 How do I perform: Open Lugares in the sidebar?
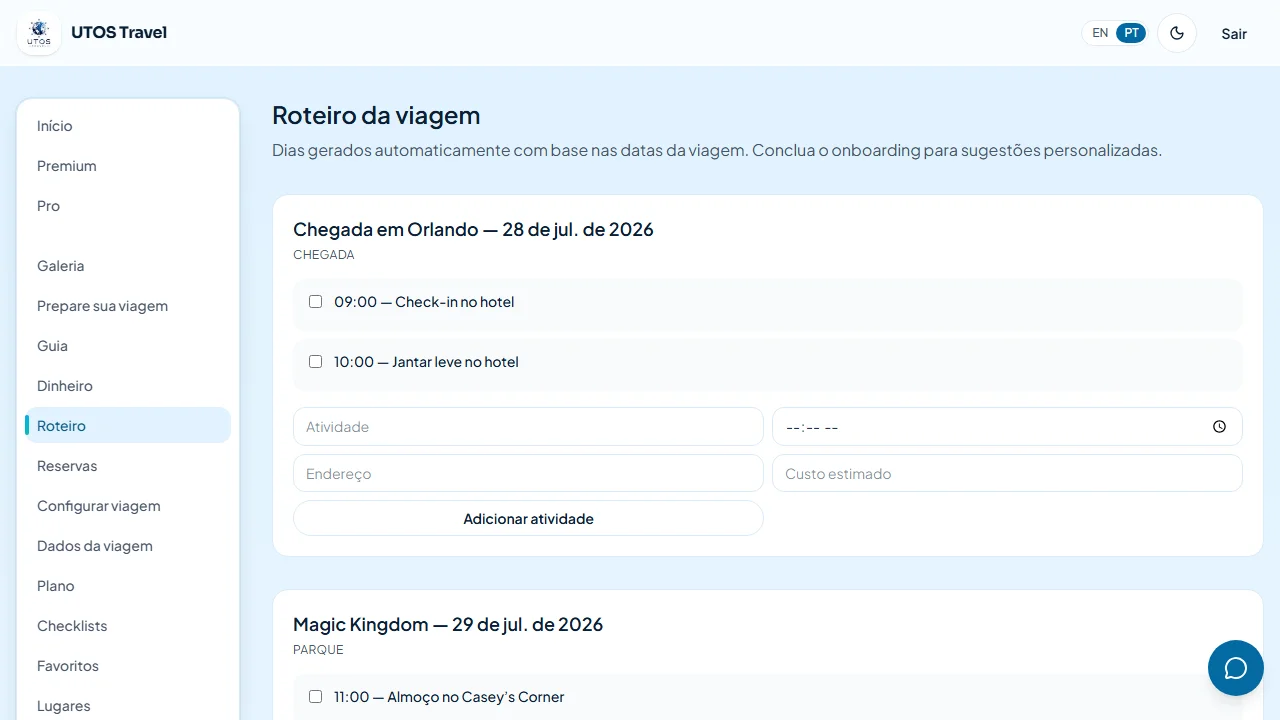128,706
